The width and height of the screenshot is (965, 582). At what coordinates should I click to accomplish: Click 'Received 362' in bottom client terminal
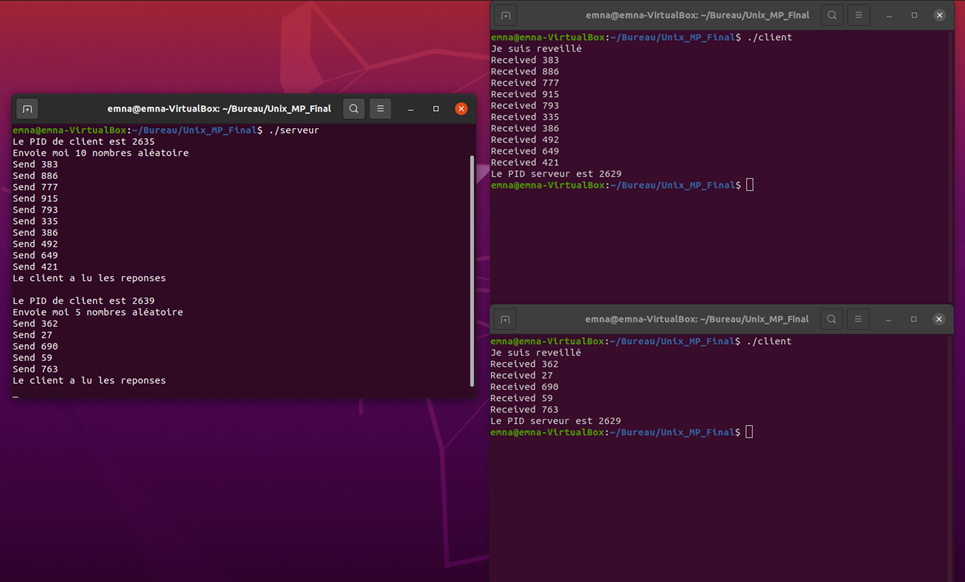(x=524, y=364)
